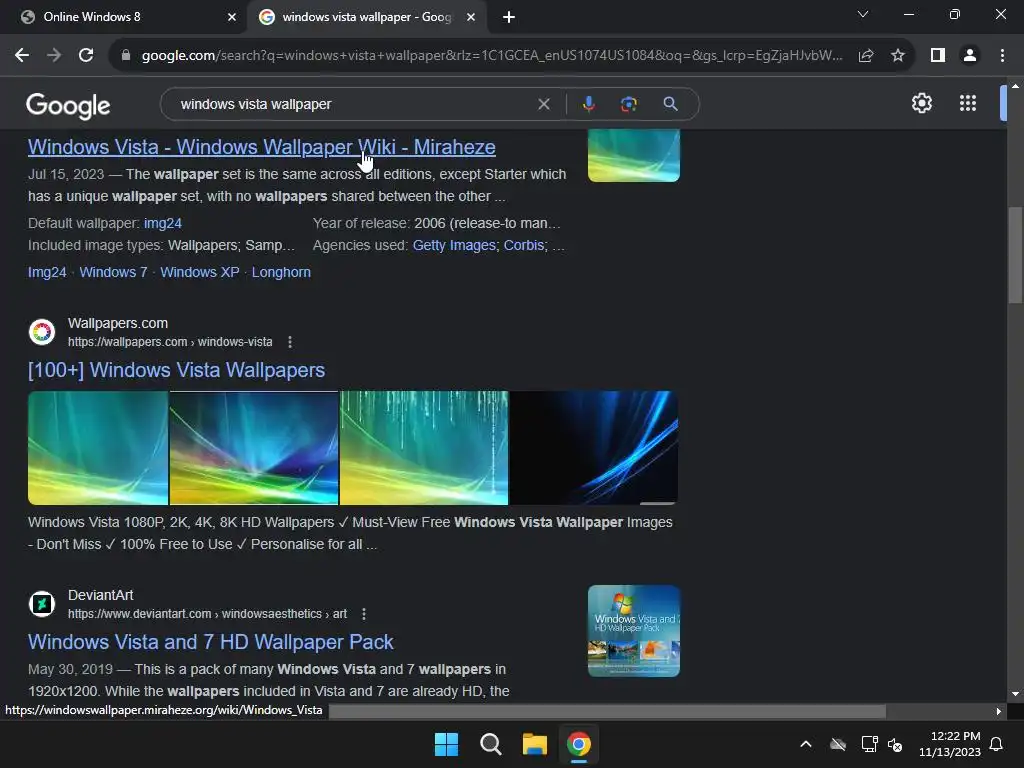The height and width of the screenshot is (768, 1024).
Task: Open Windows Vista and 7 HD Wallpaper Pack
Action: point(210,642)
